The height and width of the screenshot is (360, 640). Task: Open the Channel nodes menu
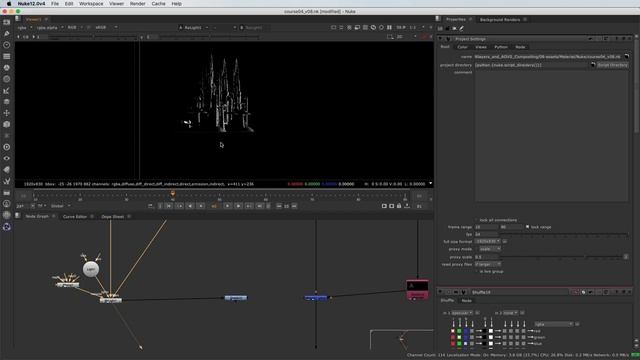(7, 56)
